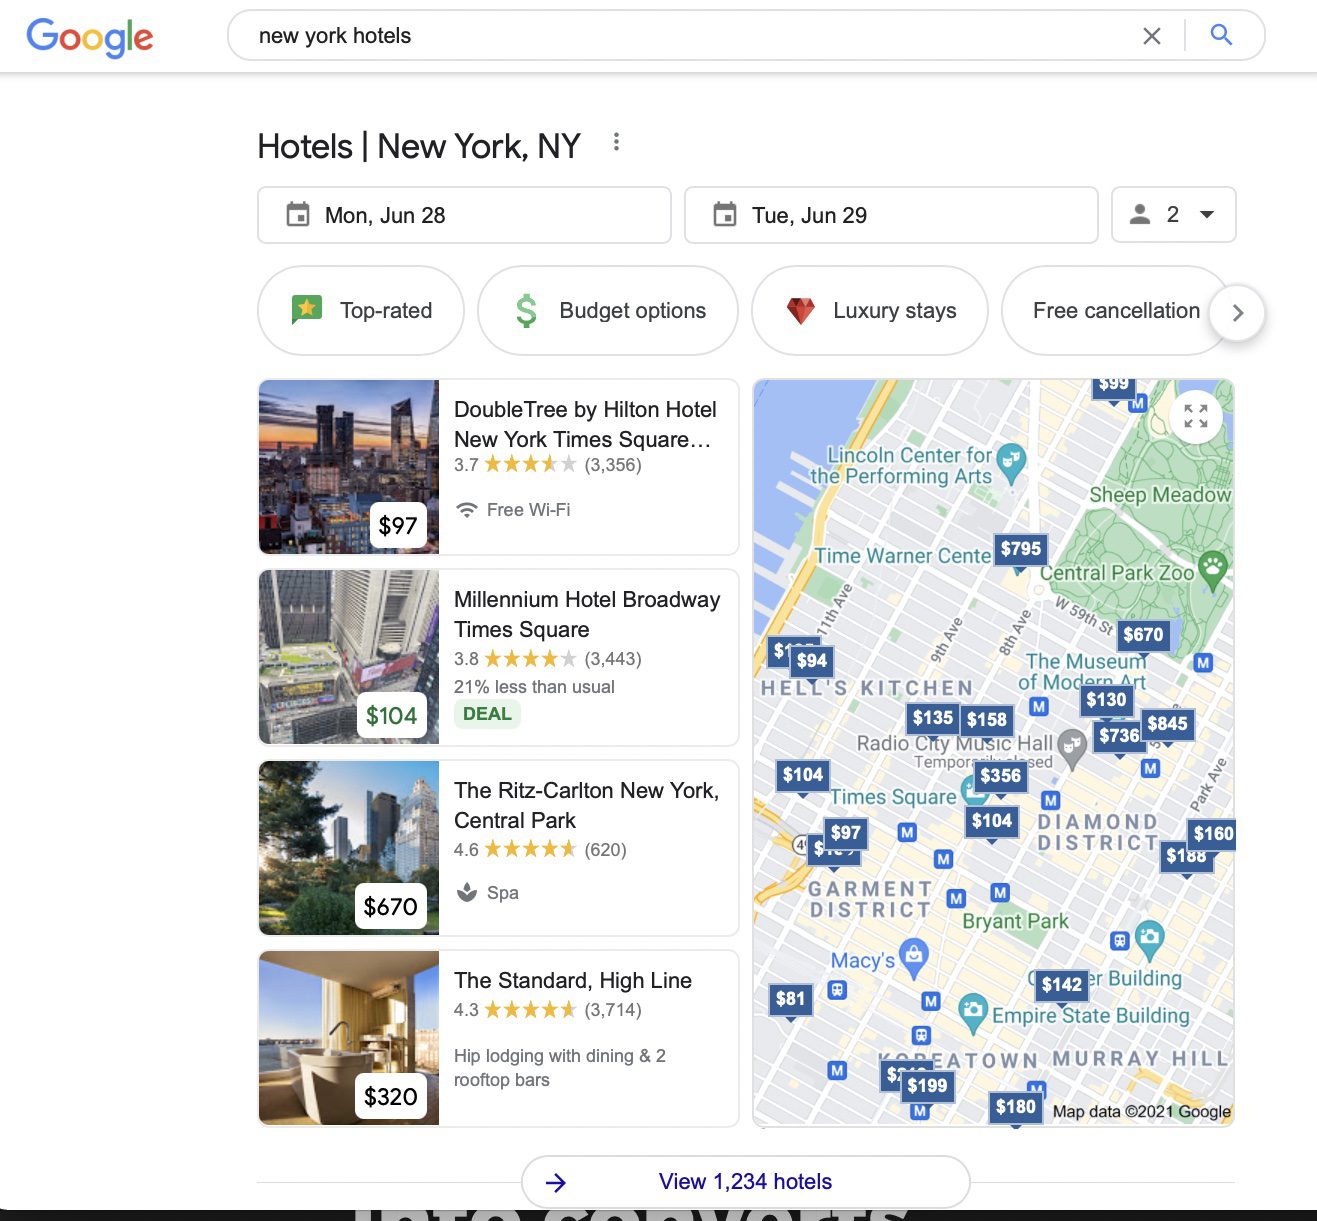Click the Central Park Zoo pin on the map

(1213, 568)
